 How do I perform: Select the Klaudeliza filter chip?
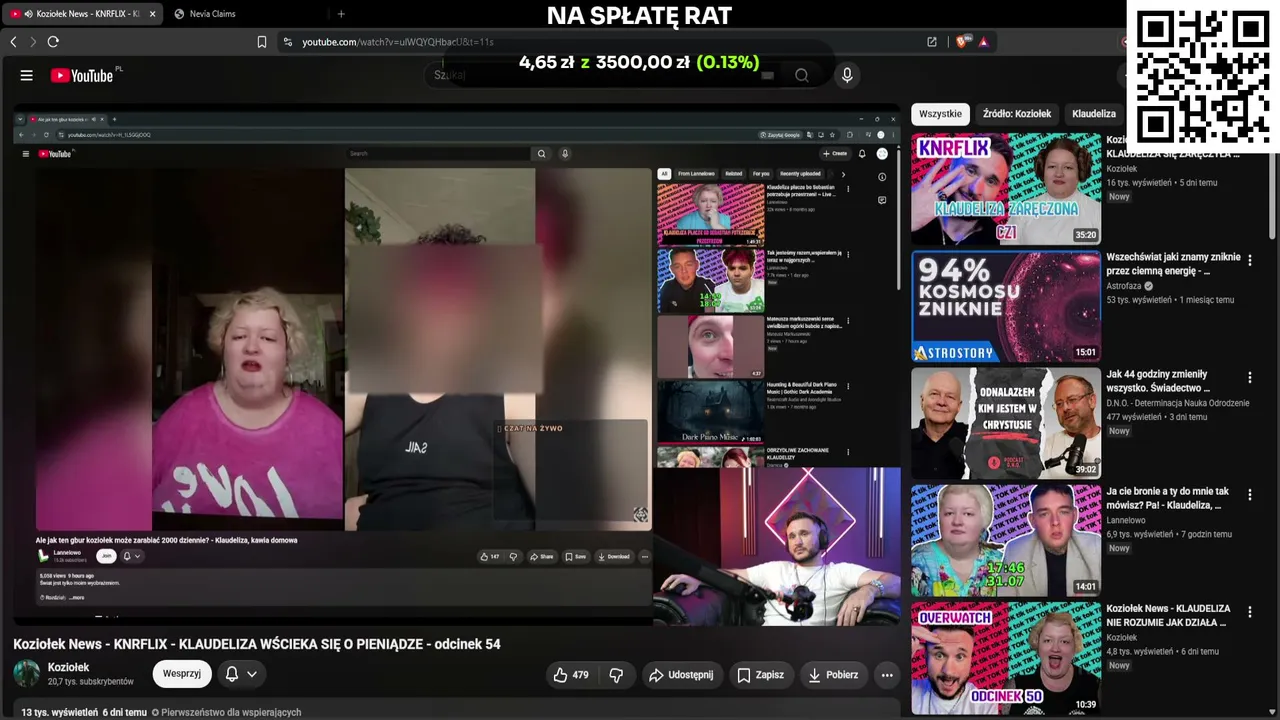[1094, 114]
